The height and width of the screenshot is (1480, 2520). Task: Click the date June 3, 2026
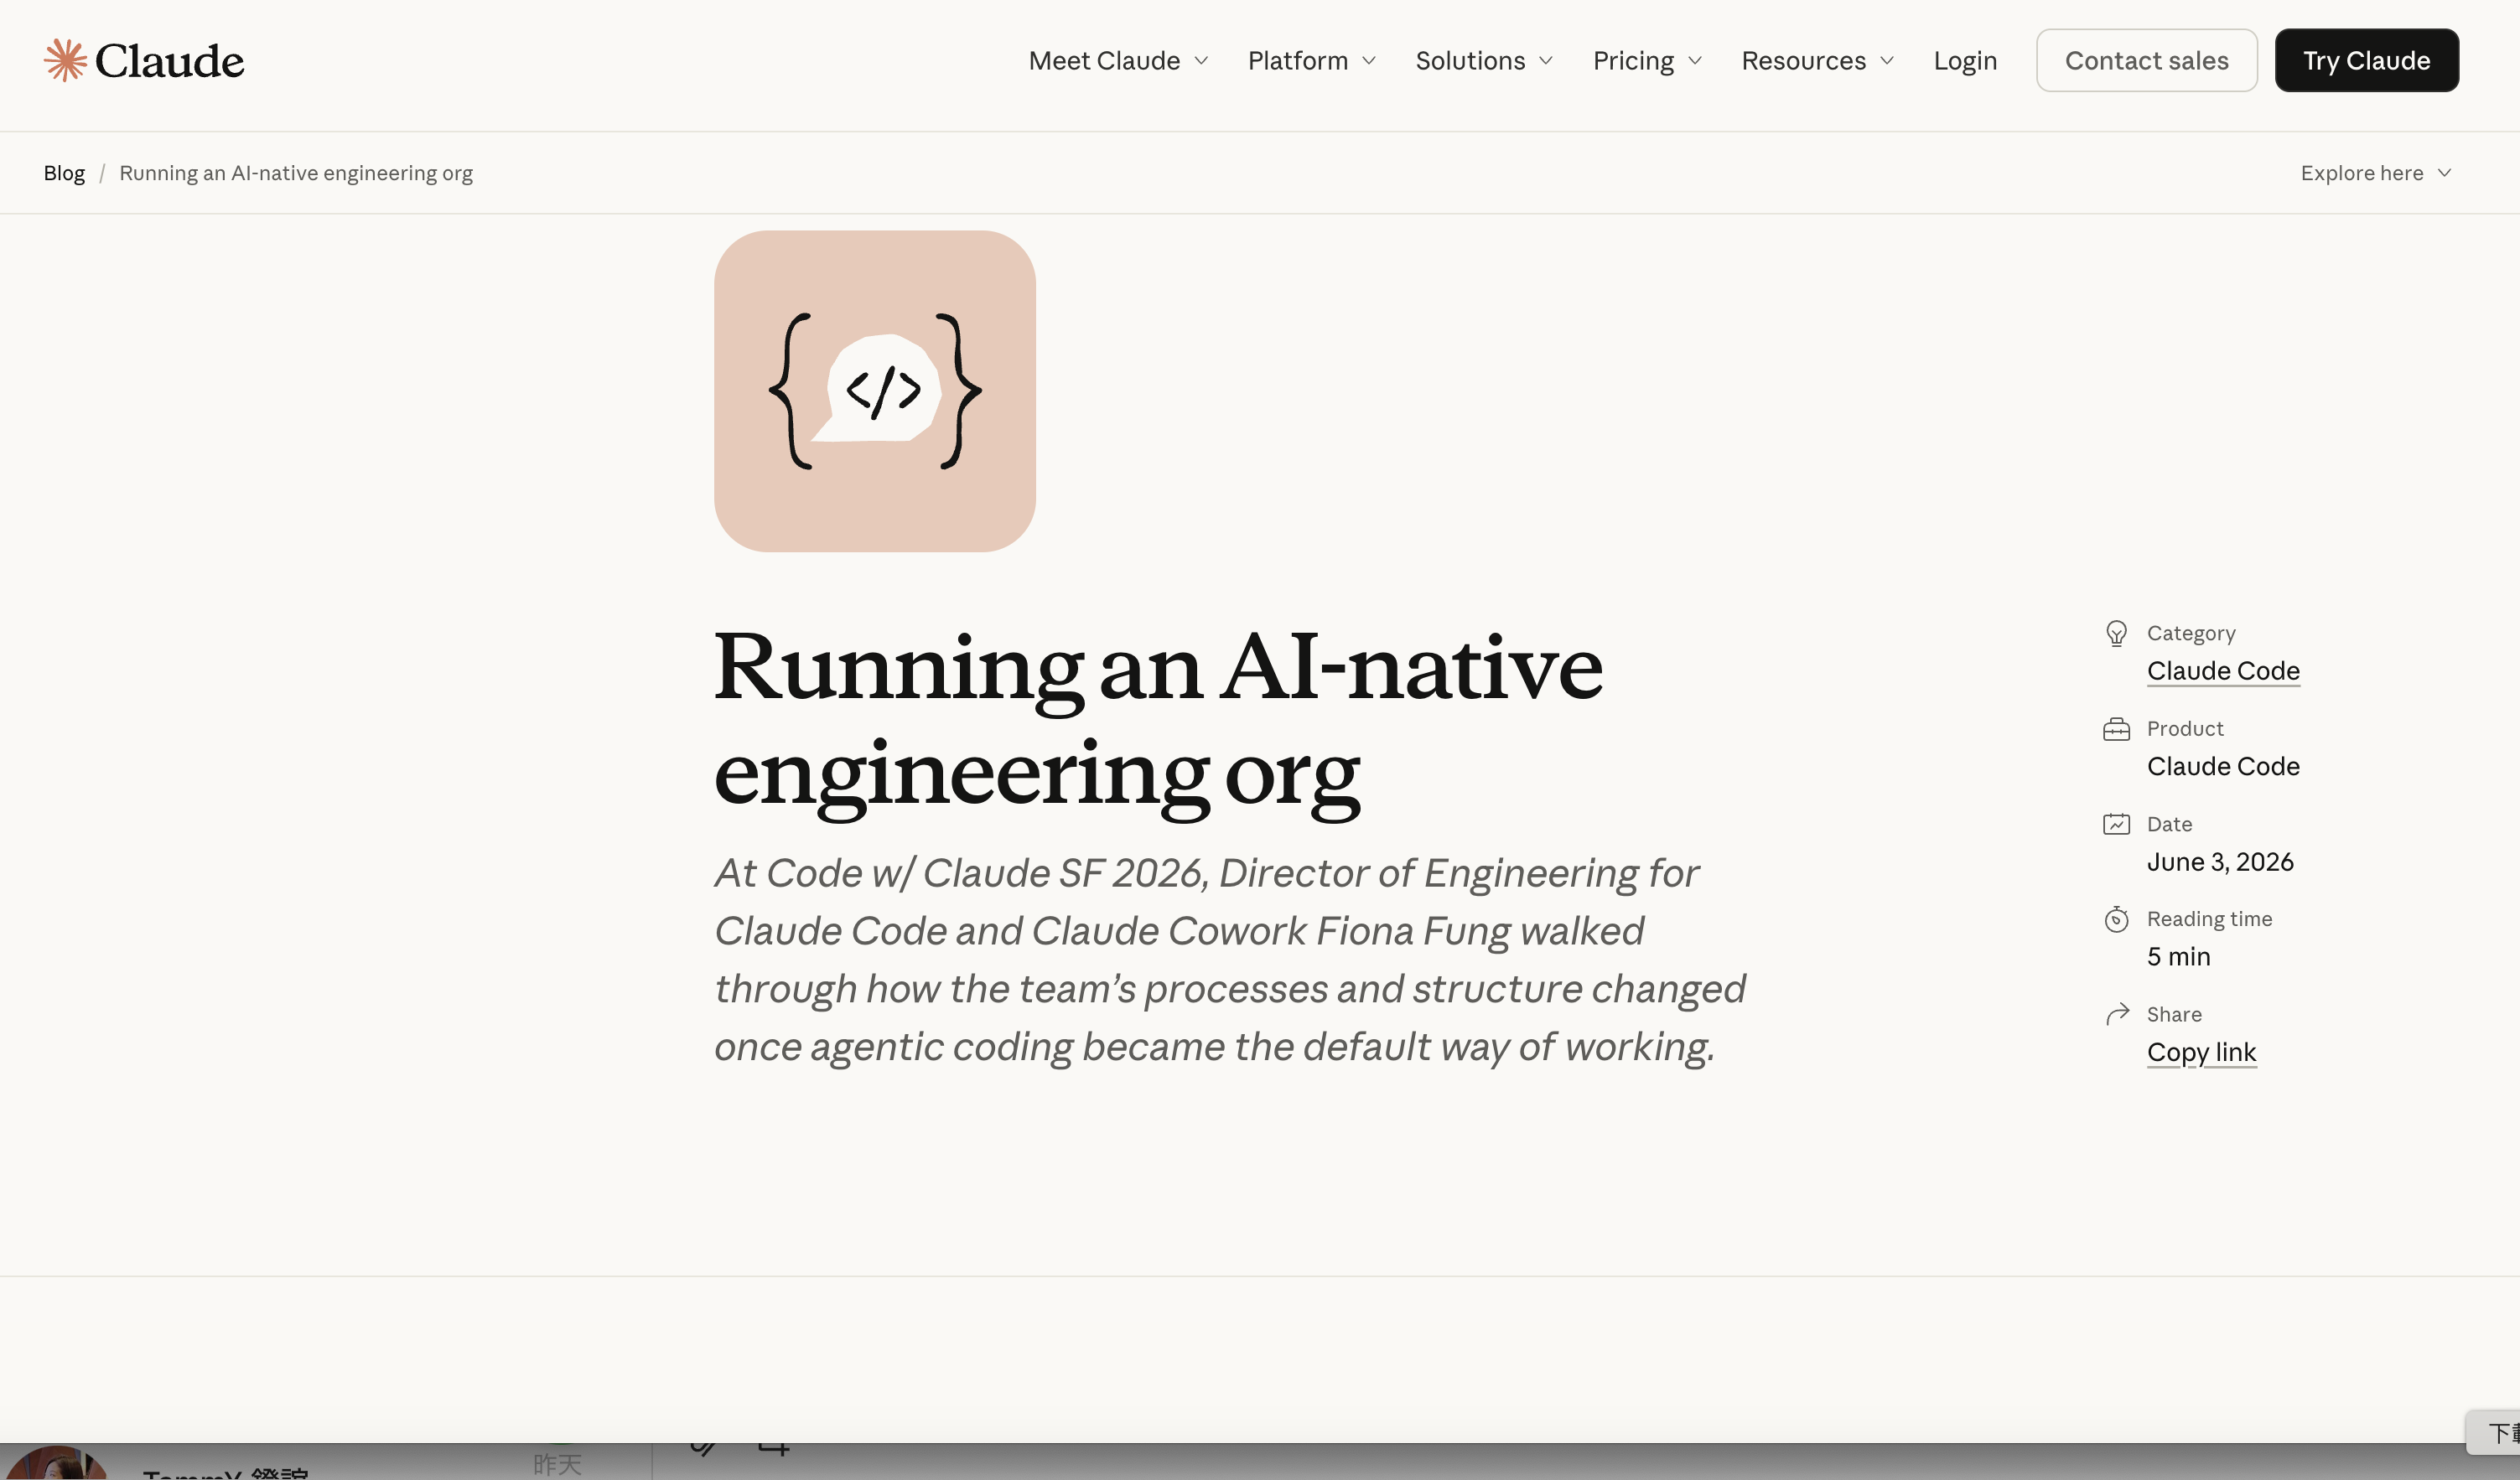point(2220,862)
